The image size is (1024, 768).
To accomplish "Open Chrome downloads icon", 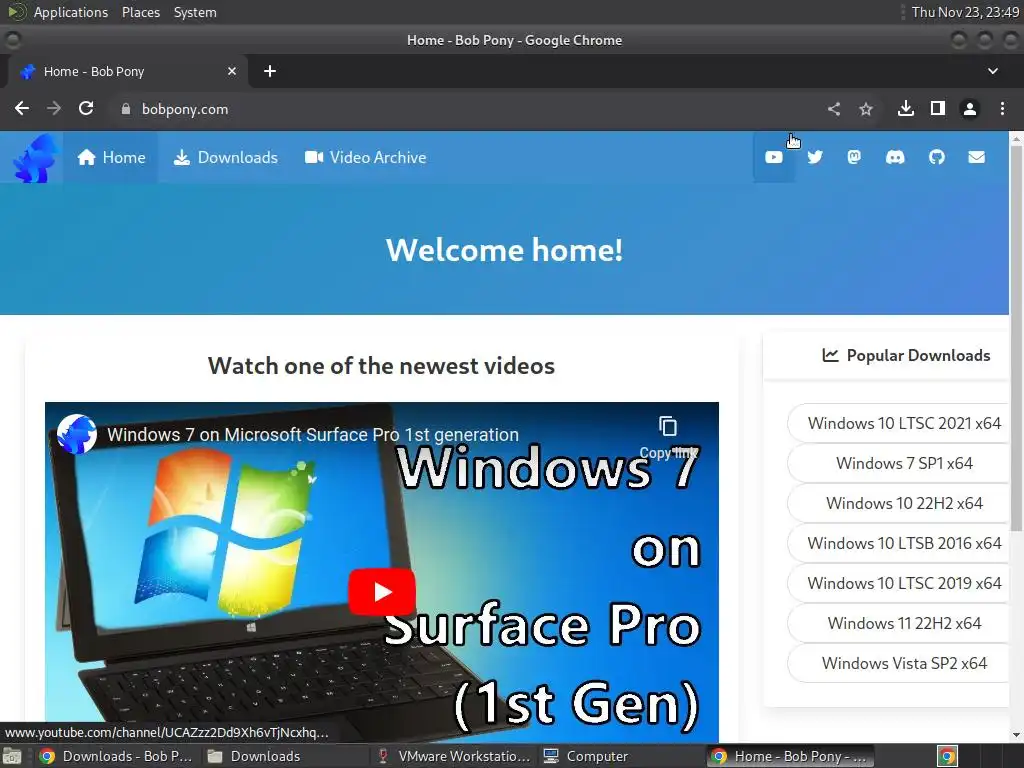I will click(906, 108).
